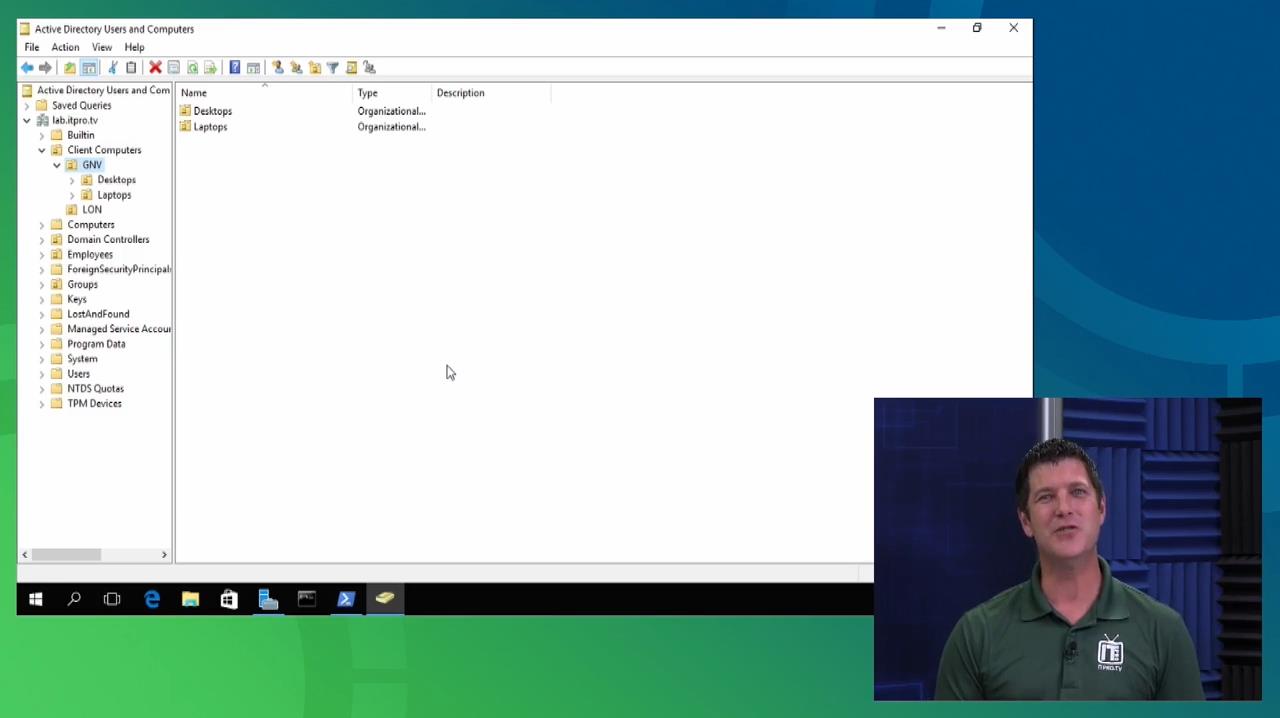Expand Laptops OU in tree
The width and height of the screenshot is (1280, 718).
[72, 195]
